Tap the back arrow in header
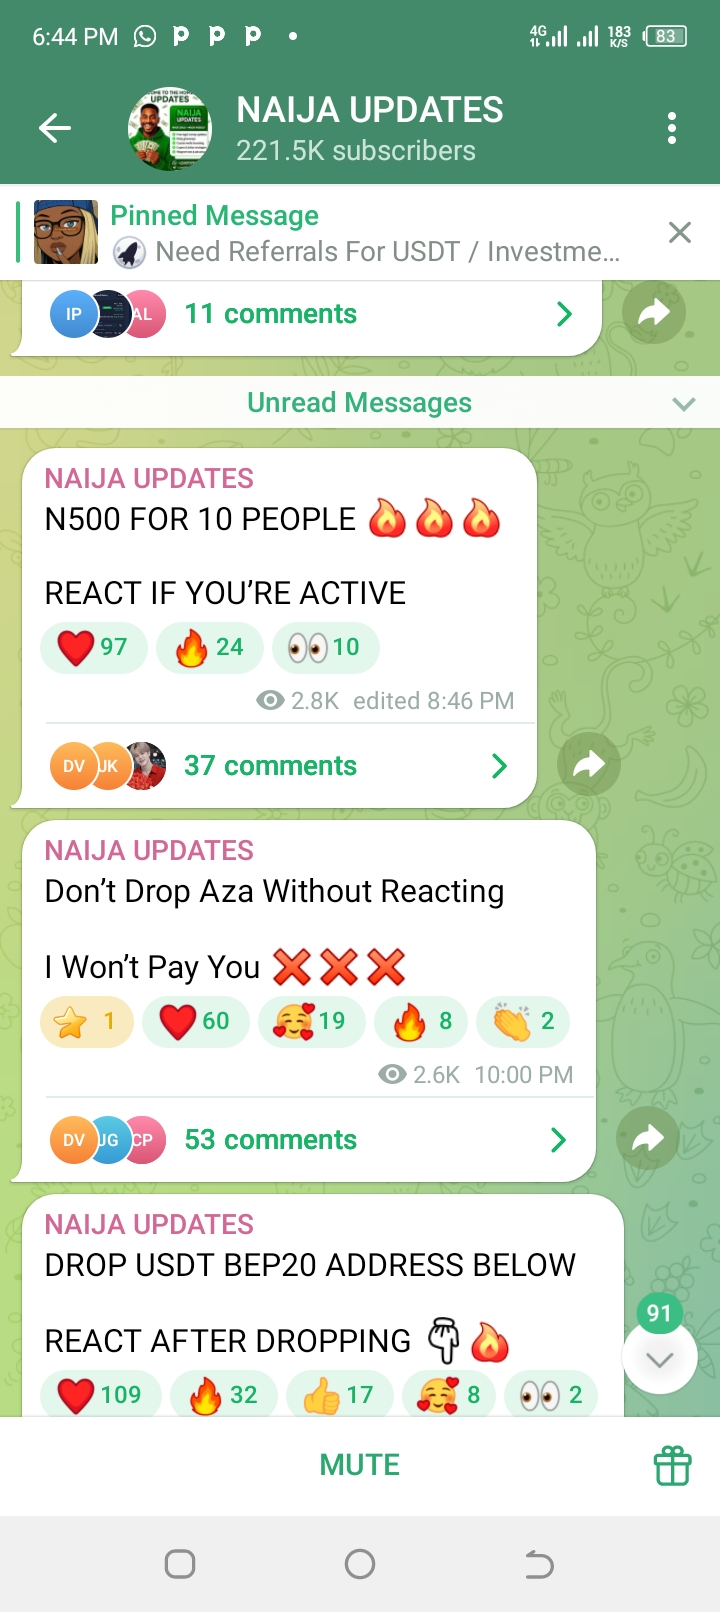The image size is (720, 1612). click(x=55, y=128)
